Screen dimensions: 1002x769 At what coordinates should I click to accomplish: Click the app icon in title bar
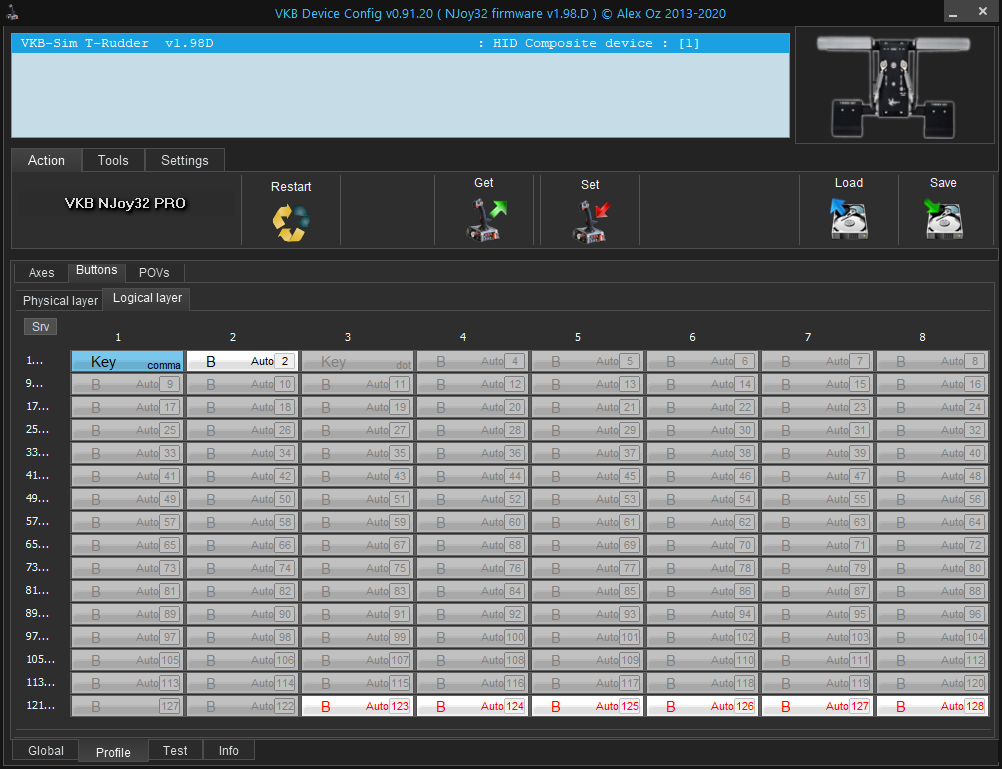pos(12,12)
